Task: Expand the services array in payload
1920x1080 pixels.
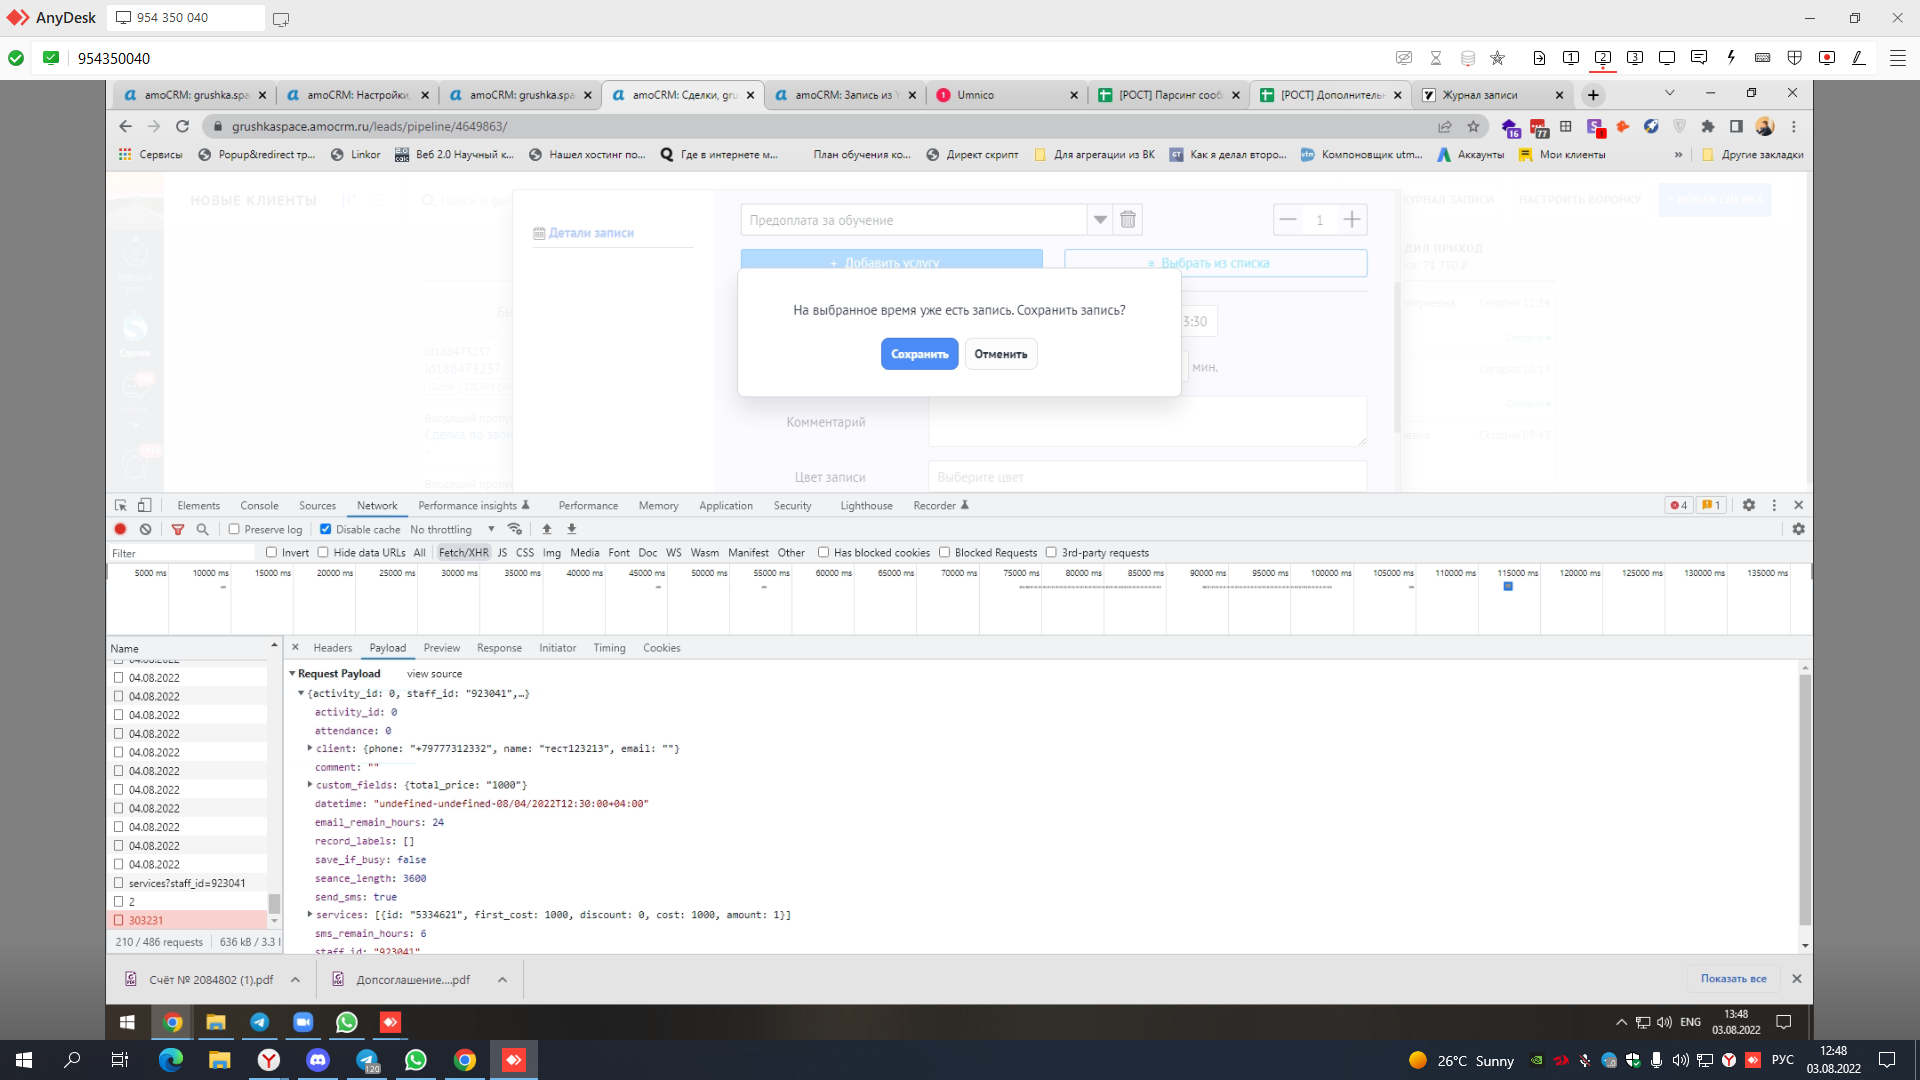Action: pyautogui.click(x=310, y=914)
